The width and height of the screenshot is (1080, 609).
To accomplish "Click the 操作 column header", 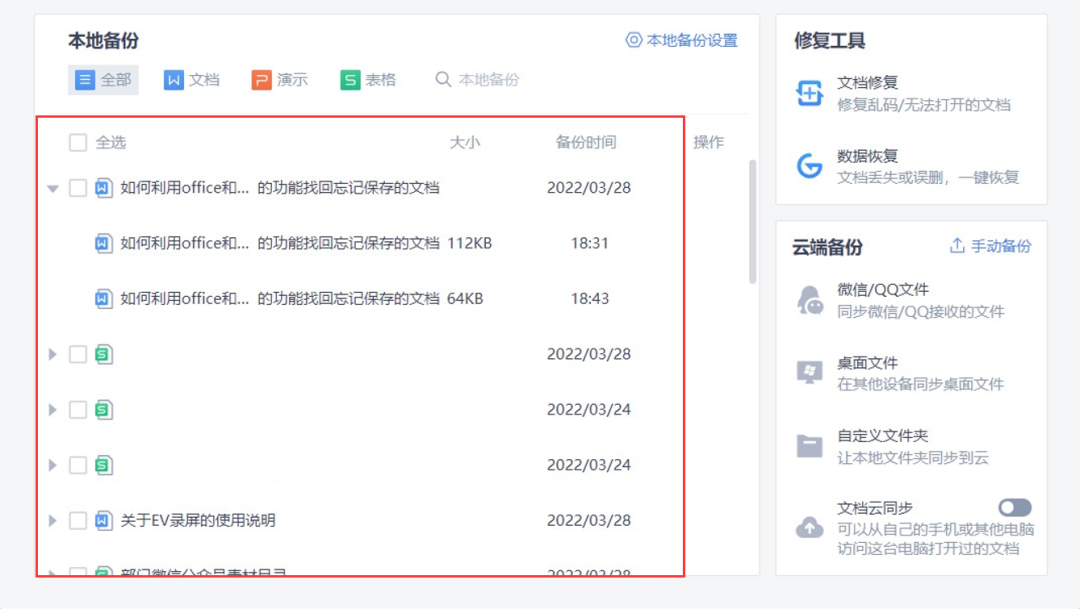I will pos(708,143).
